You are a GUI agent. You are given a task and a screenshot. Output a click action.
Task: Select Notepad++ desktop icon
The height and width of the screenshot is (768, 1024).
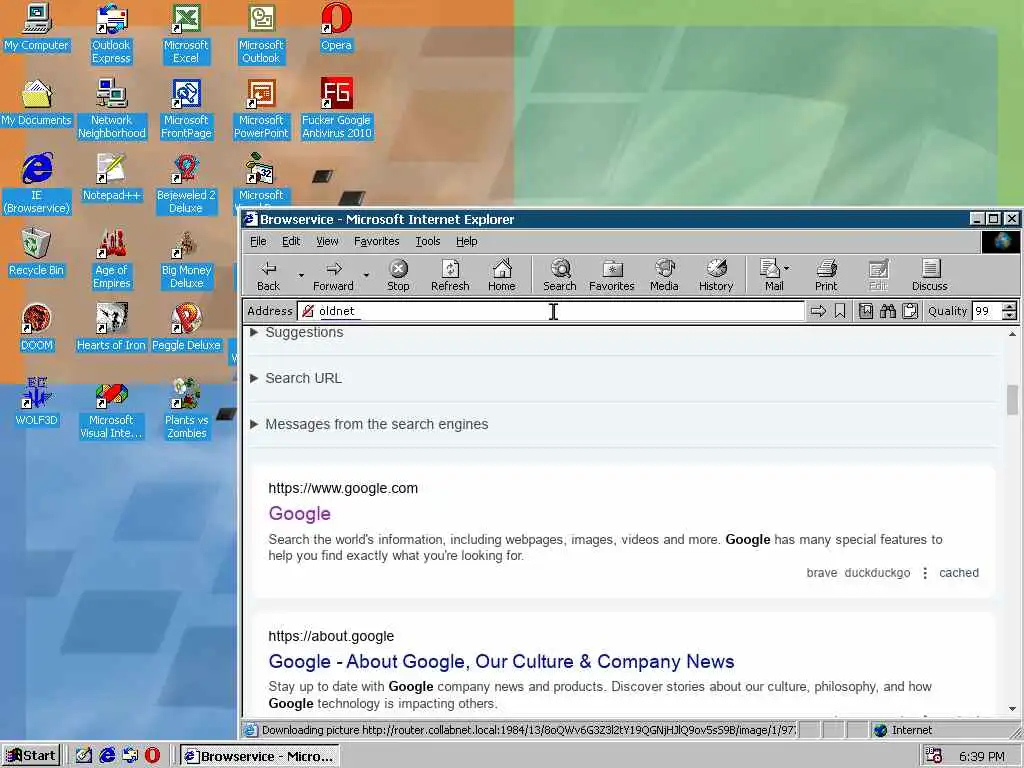pos(111,178)
